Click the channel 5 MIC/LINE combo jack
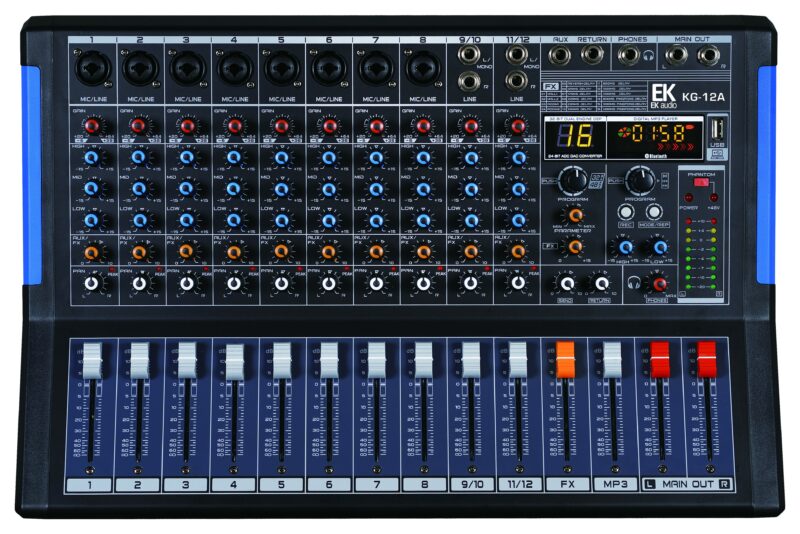This screenshot has width=800, height=534. pyautogui.click(x=282, y=68)
